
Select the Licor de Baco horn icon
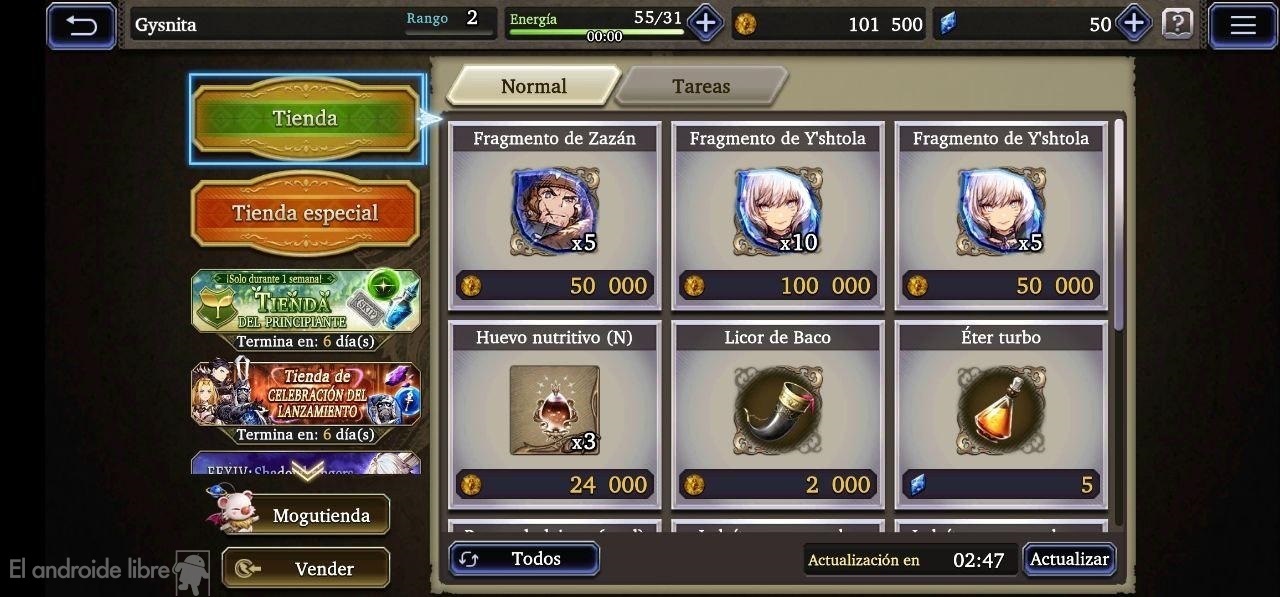tap(778, 409)
